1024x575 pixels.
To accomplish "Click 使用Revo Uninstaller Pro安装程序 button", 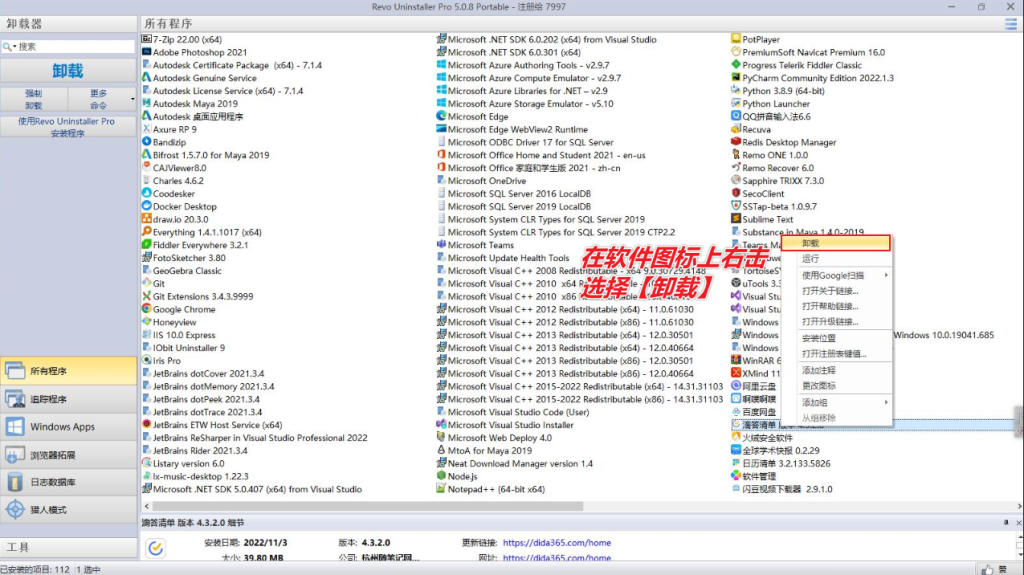I will click(68, 127).
